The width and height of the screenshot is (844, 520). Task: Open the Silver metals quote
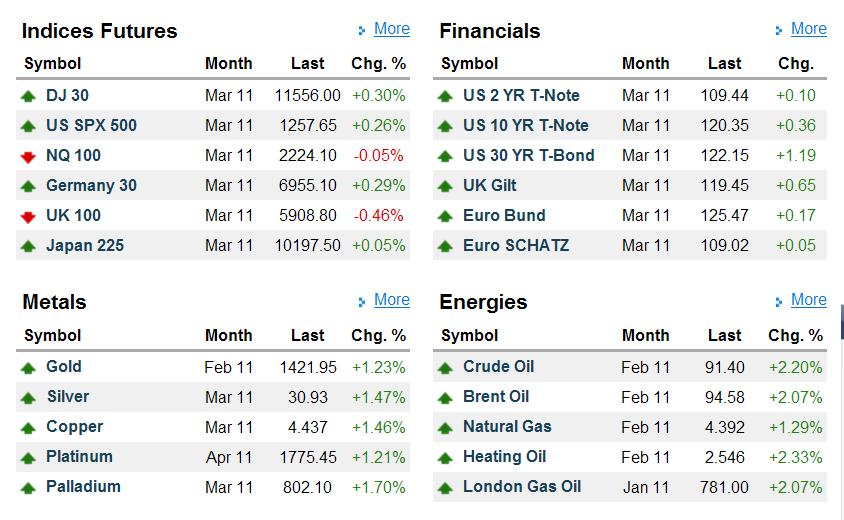(68, 397)
